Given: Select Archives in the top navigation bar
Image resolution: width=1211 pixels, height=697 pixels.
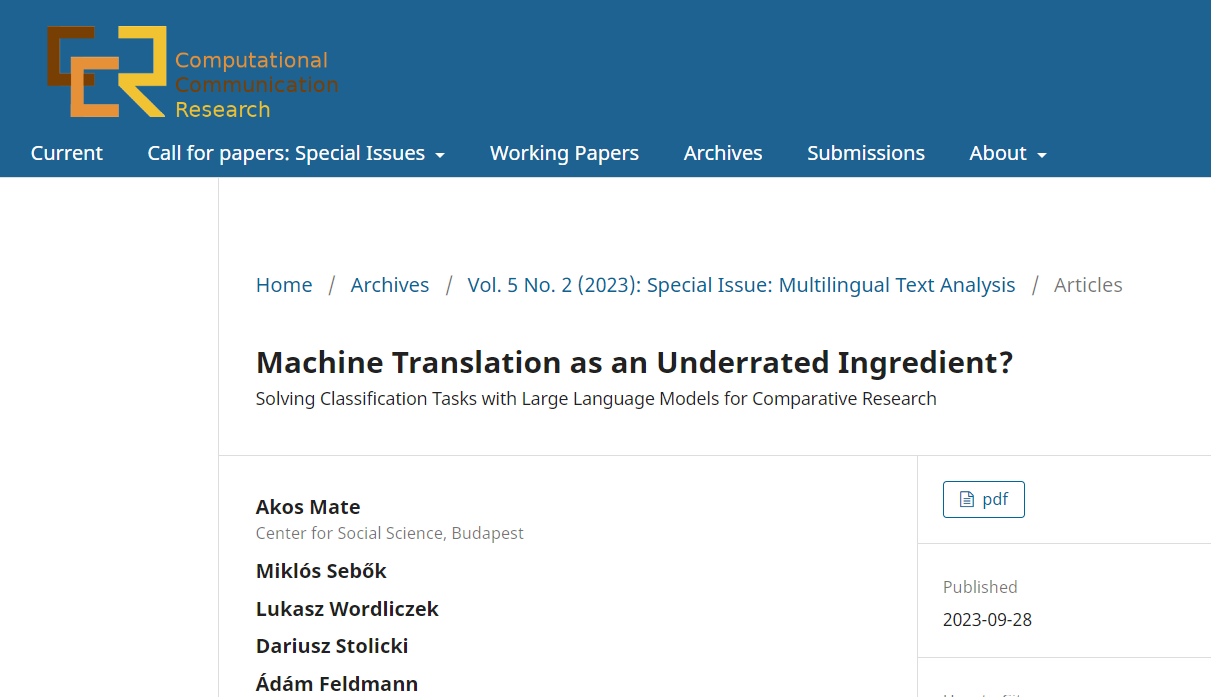Looking at the screenshot, I should pos(723,153).
